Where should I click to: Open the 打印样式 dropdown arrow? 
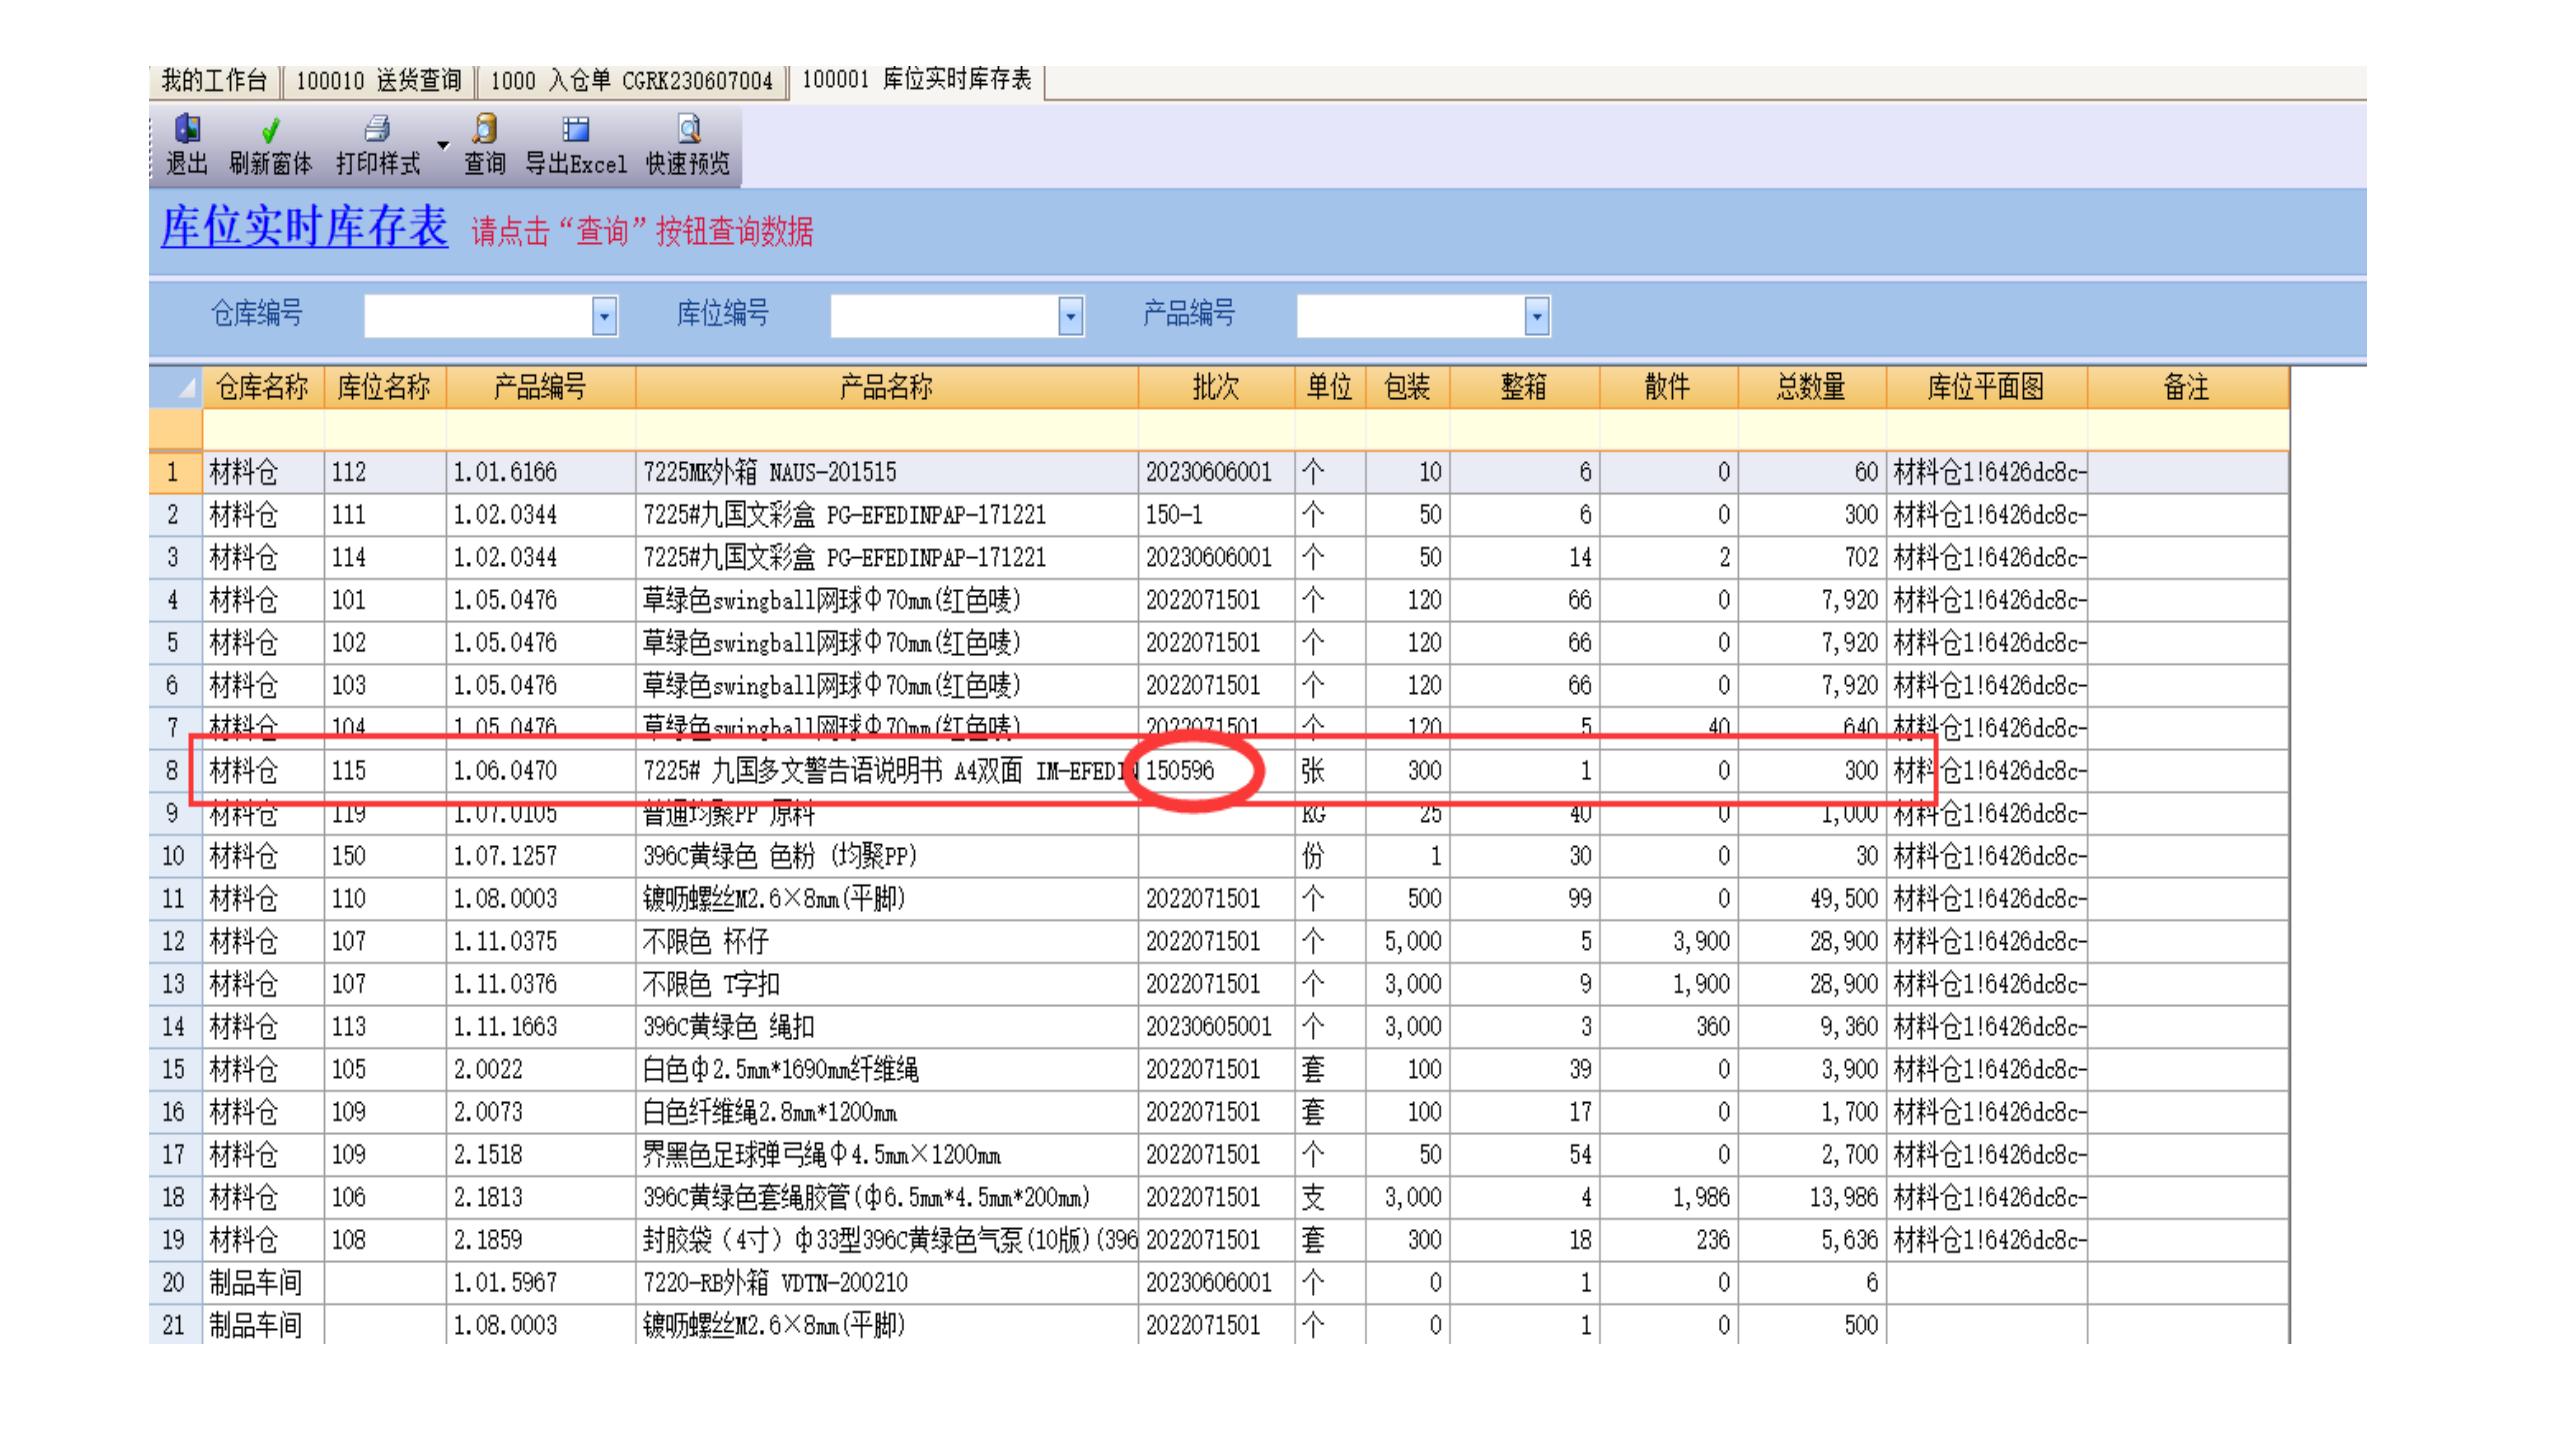point(443,145)
